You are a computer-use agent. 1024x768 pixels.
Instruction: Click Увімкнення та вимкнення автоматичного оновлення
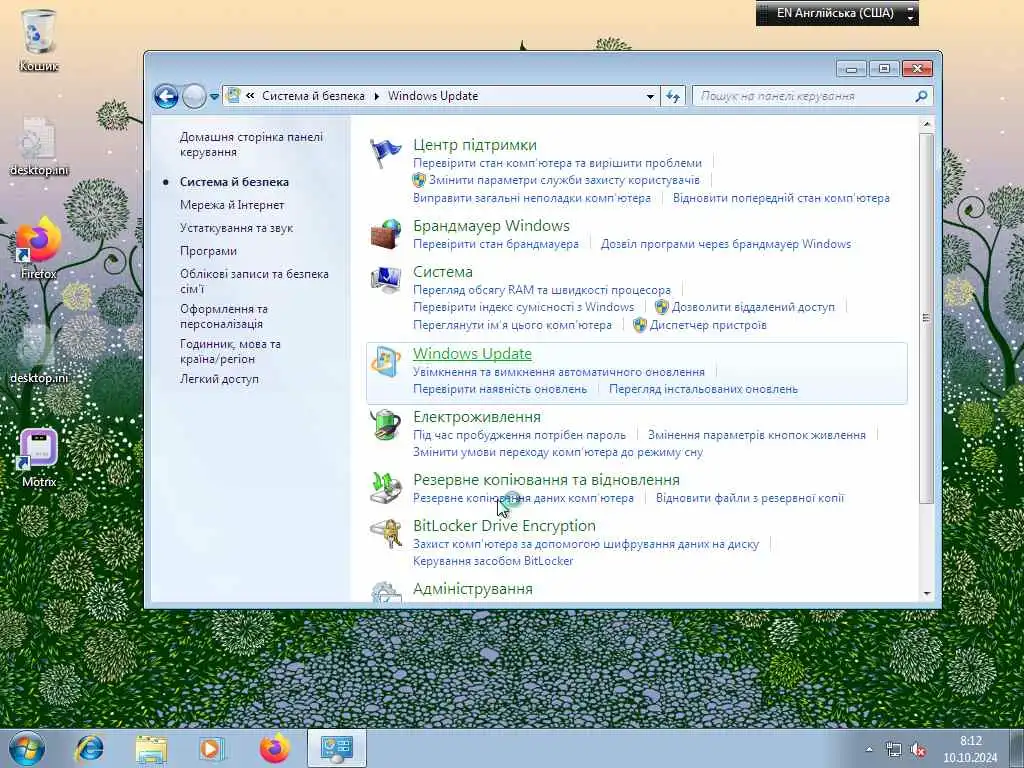point(558,372)
